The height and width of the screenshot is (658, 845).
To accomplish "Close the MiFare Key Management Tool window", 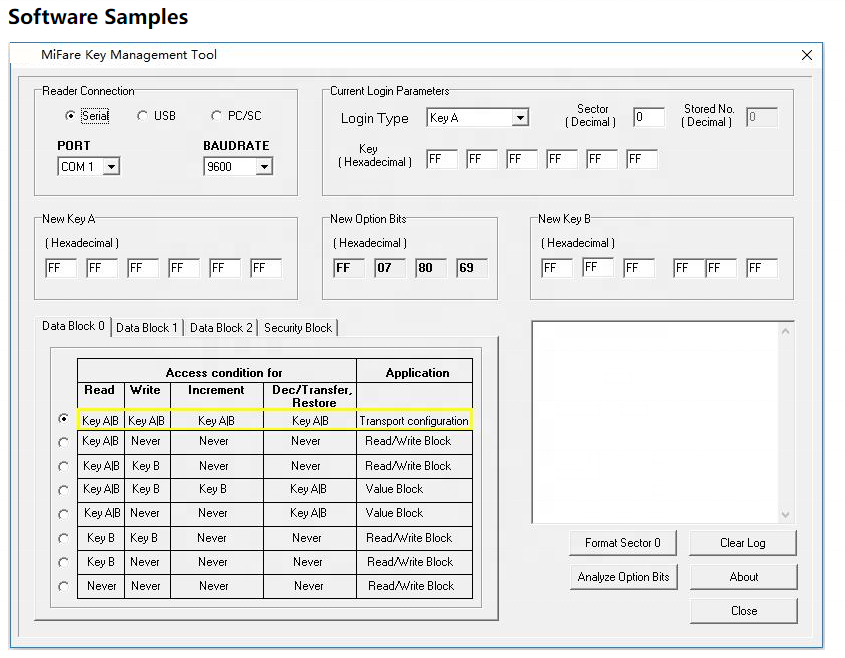I will [807, 55].
